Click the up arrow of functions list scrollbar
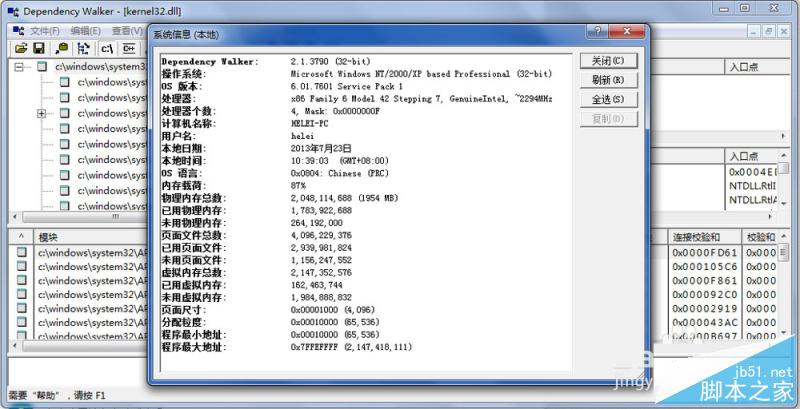The width and height of the screenshot is (800, 409). (785, 155)
